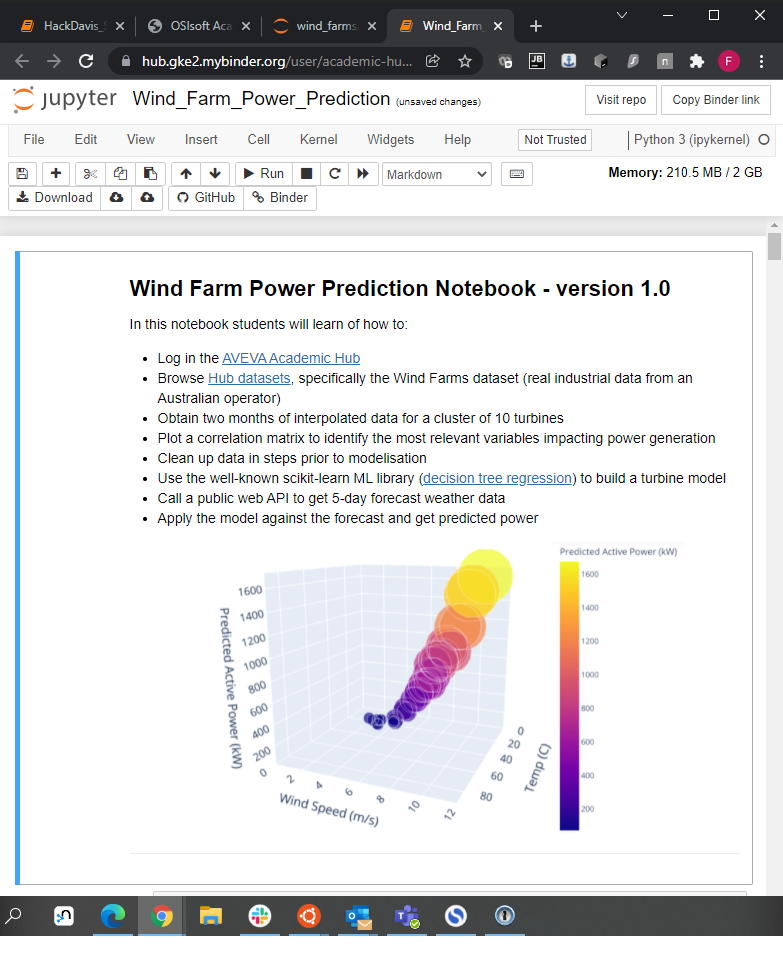Cut selected cells with scissors icon

(90, 174)
